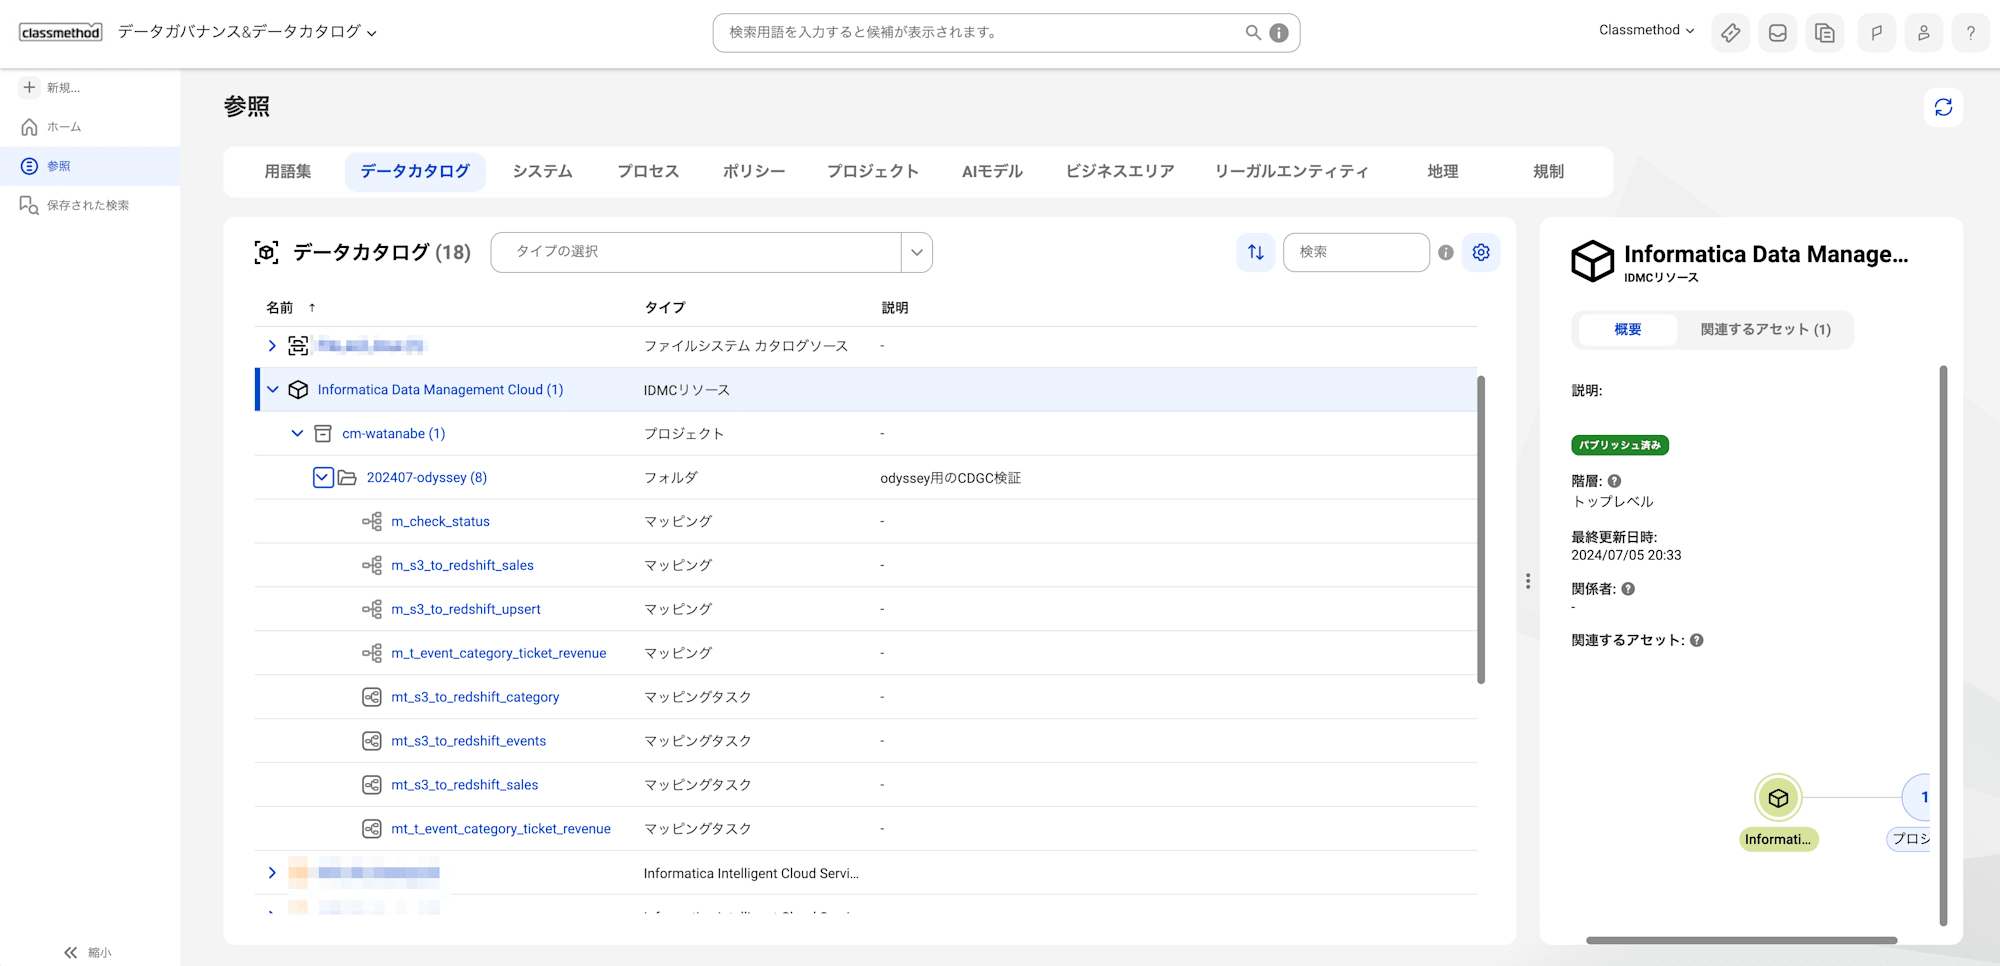Click the help icon next to 関連するアセット
Image resolution: width=2000 pixels, height=966 pixels.
(1697, 640)
